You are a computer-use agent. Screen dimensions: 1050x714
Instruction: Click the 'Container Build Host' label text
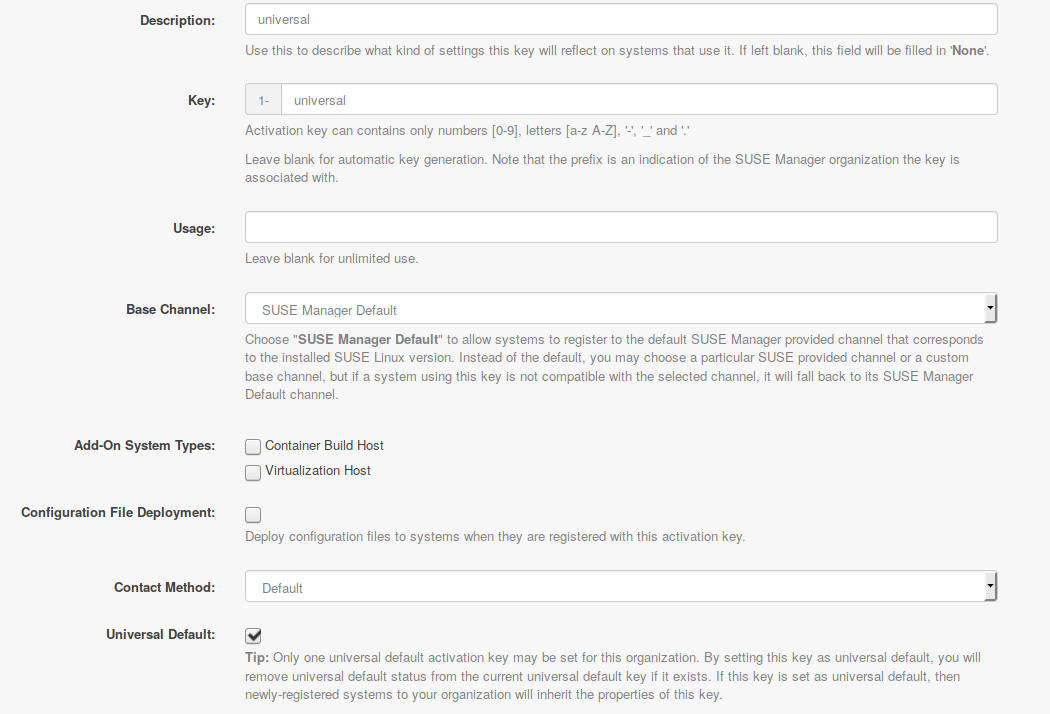click(324, 446)
